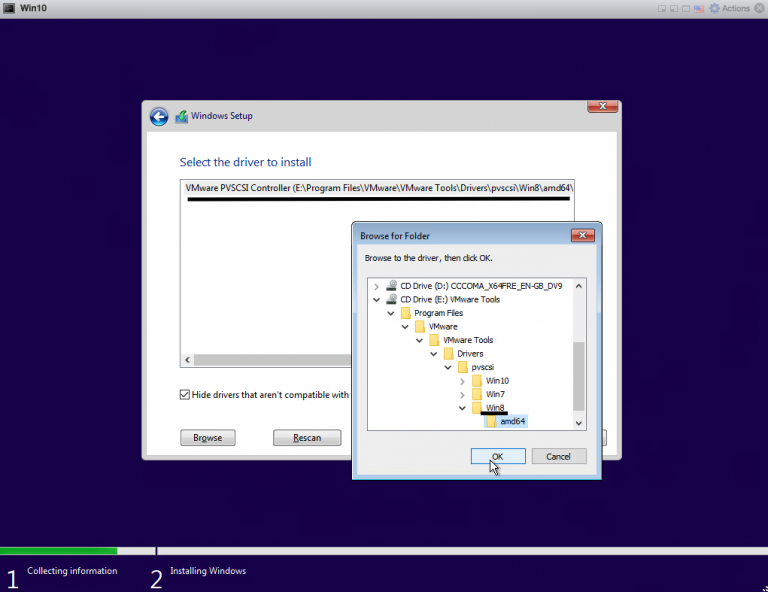The image size is (768, 592).
Task: Select the Drivers label in tree
Action: (470, 354)
